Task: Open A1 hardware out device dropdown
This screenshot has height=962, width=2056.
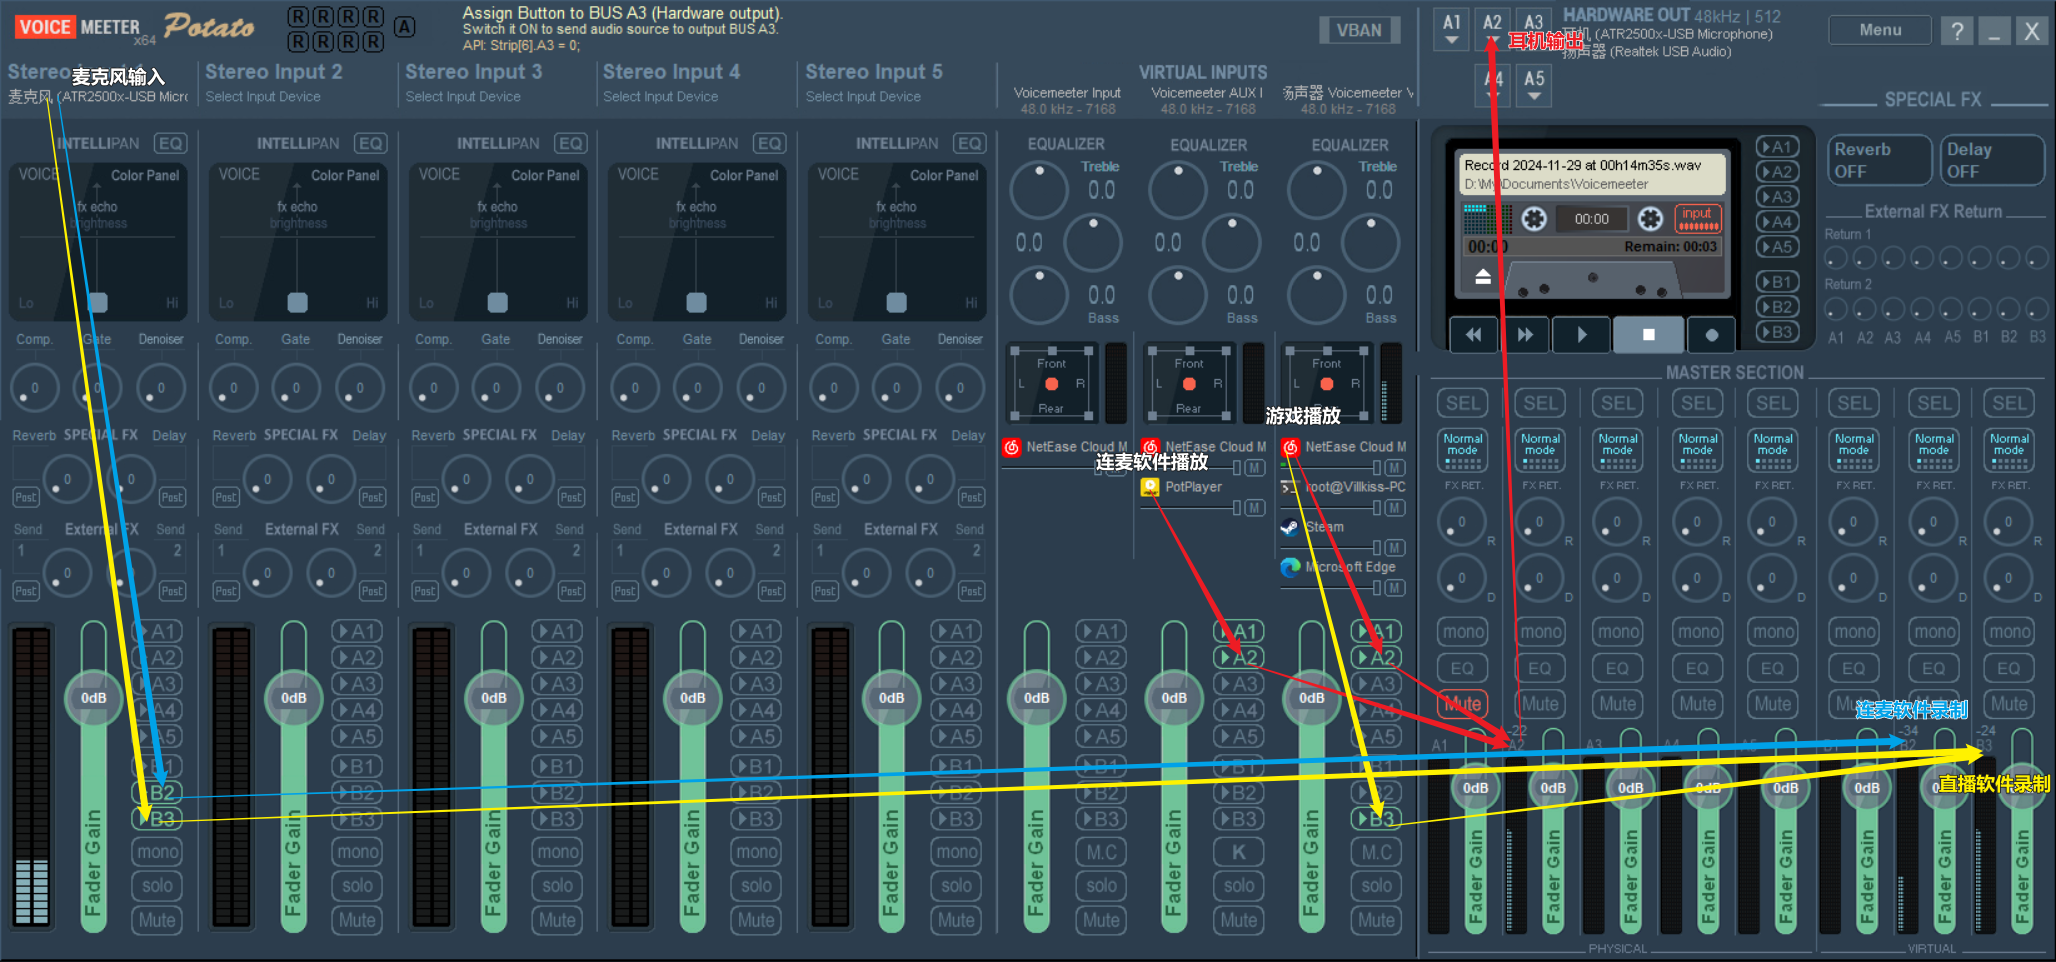Action: pyautogui.click(x=1452, y=29)
